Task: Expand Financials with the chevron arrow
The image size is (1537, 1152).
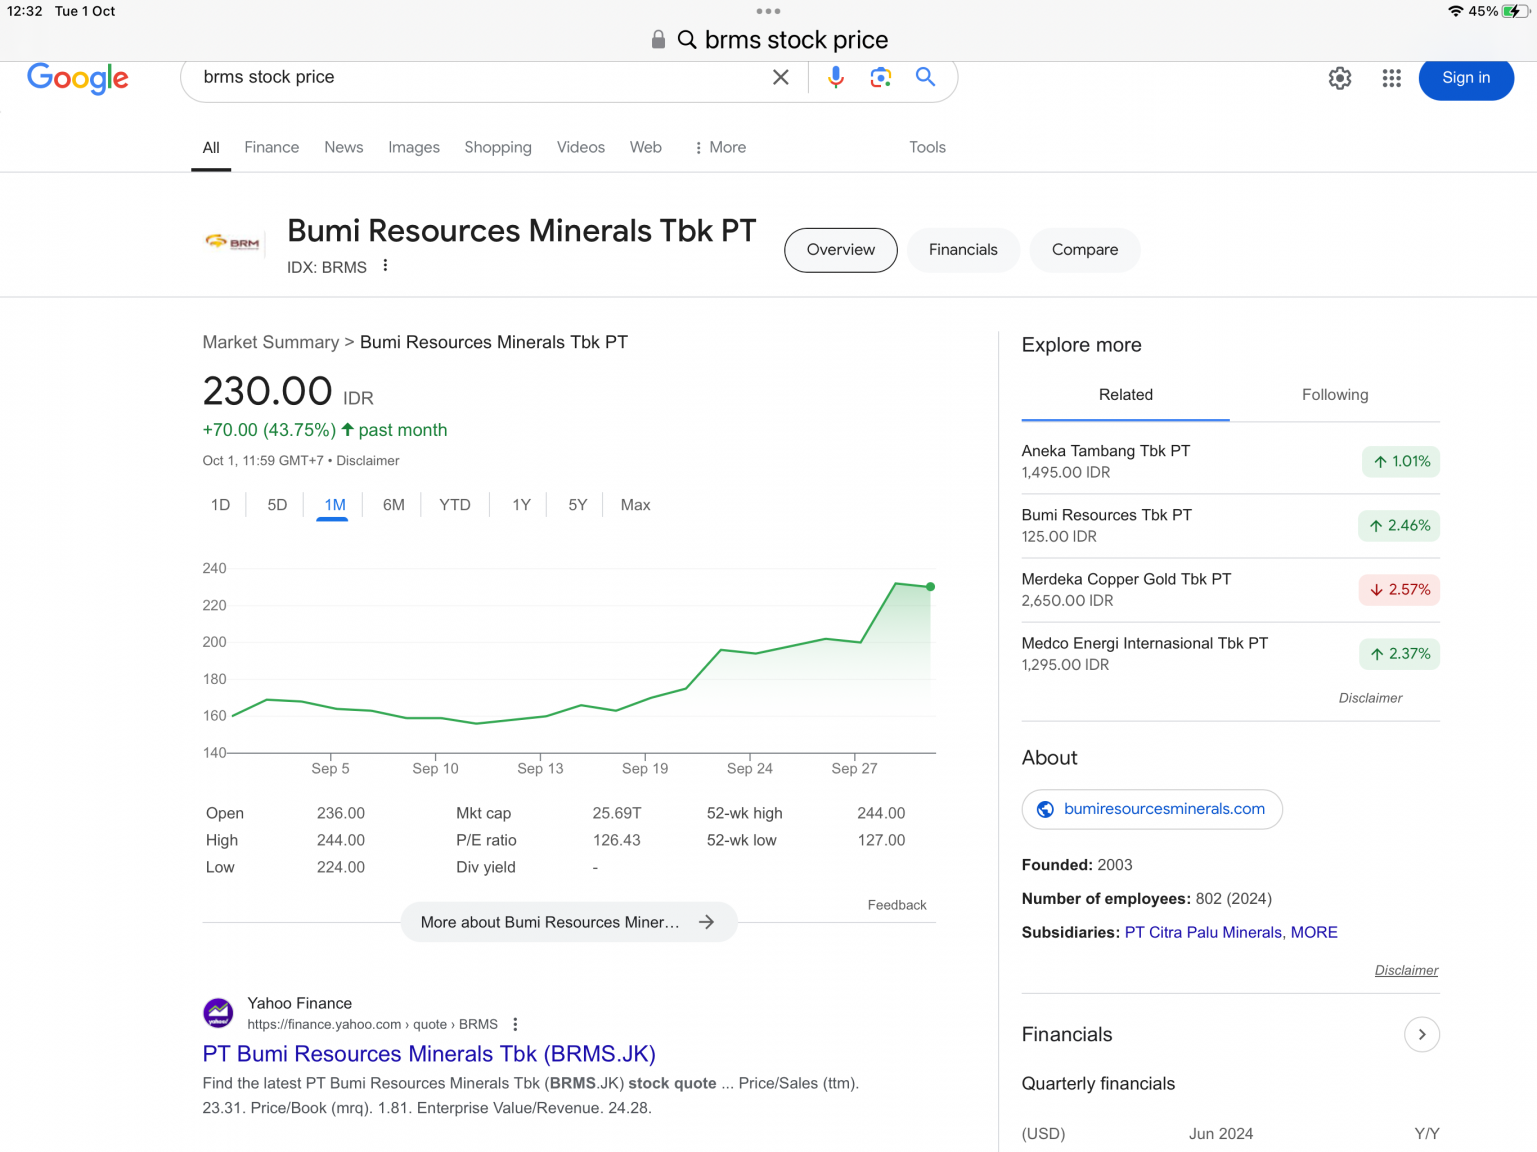Action: (1422, 1034)
